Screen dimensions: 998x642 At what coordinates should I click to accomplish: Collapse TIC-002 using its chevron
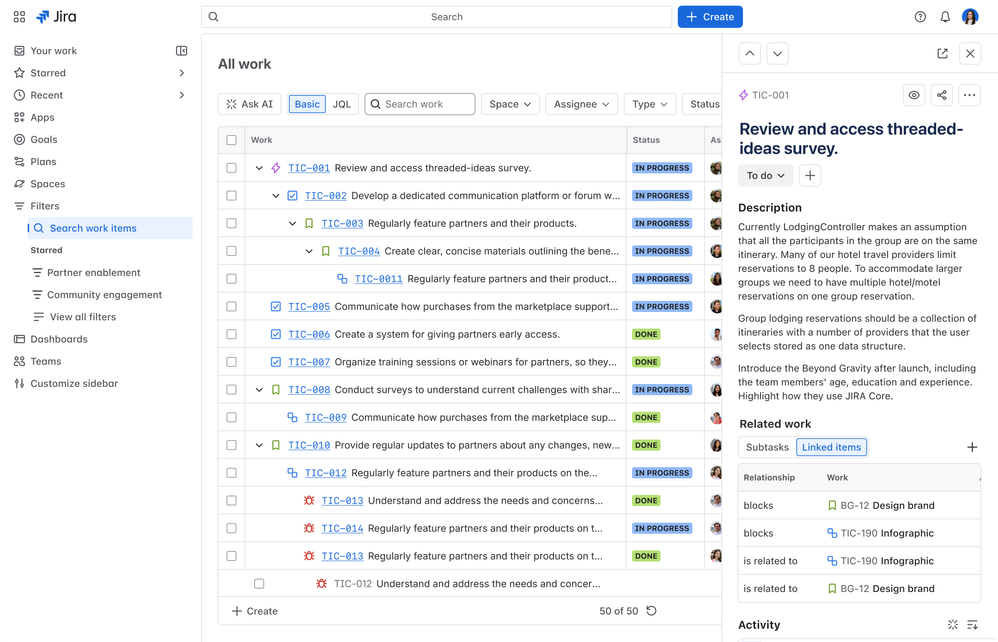[274, 196]
